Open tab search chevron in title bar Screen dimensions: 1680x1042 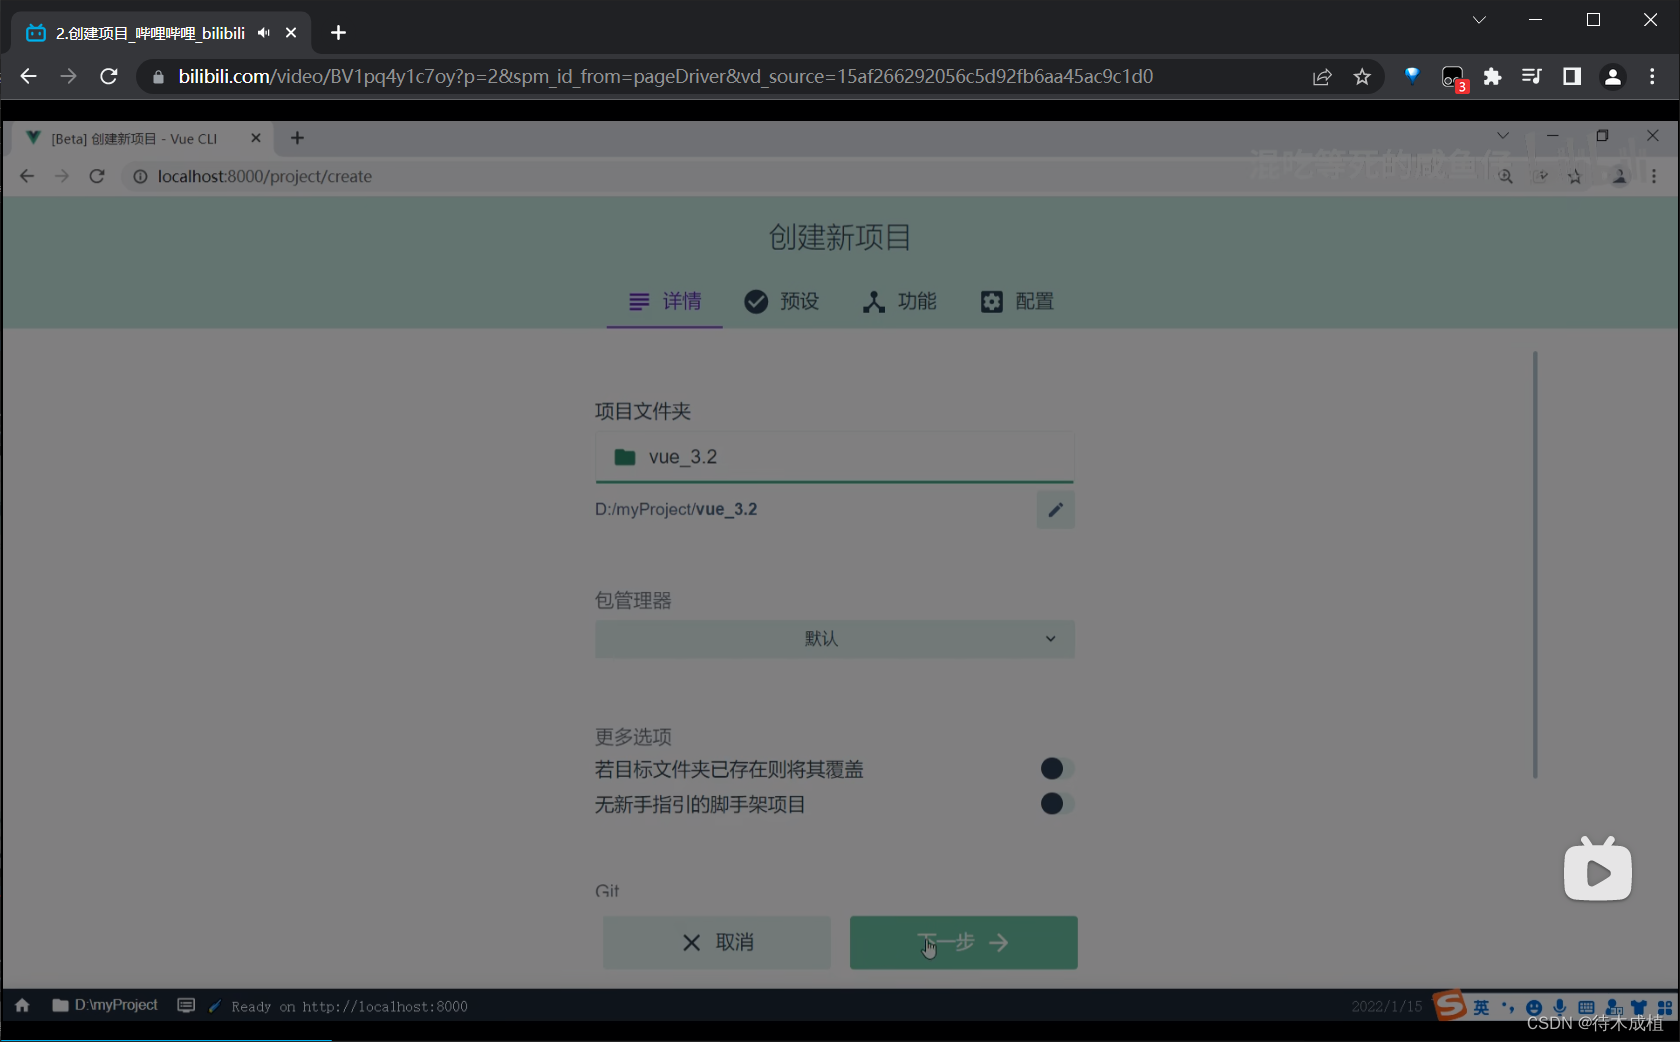point(1479,20)
